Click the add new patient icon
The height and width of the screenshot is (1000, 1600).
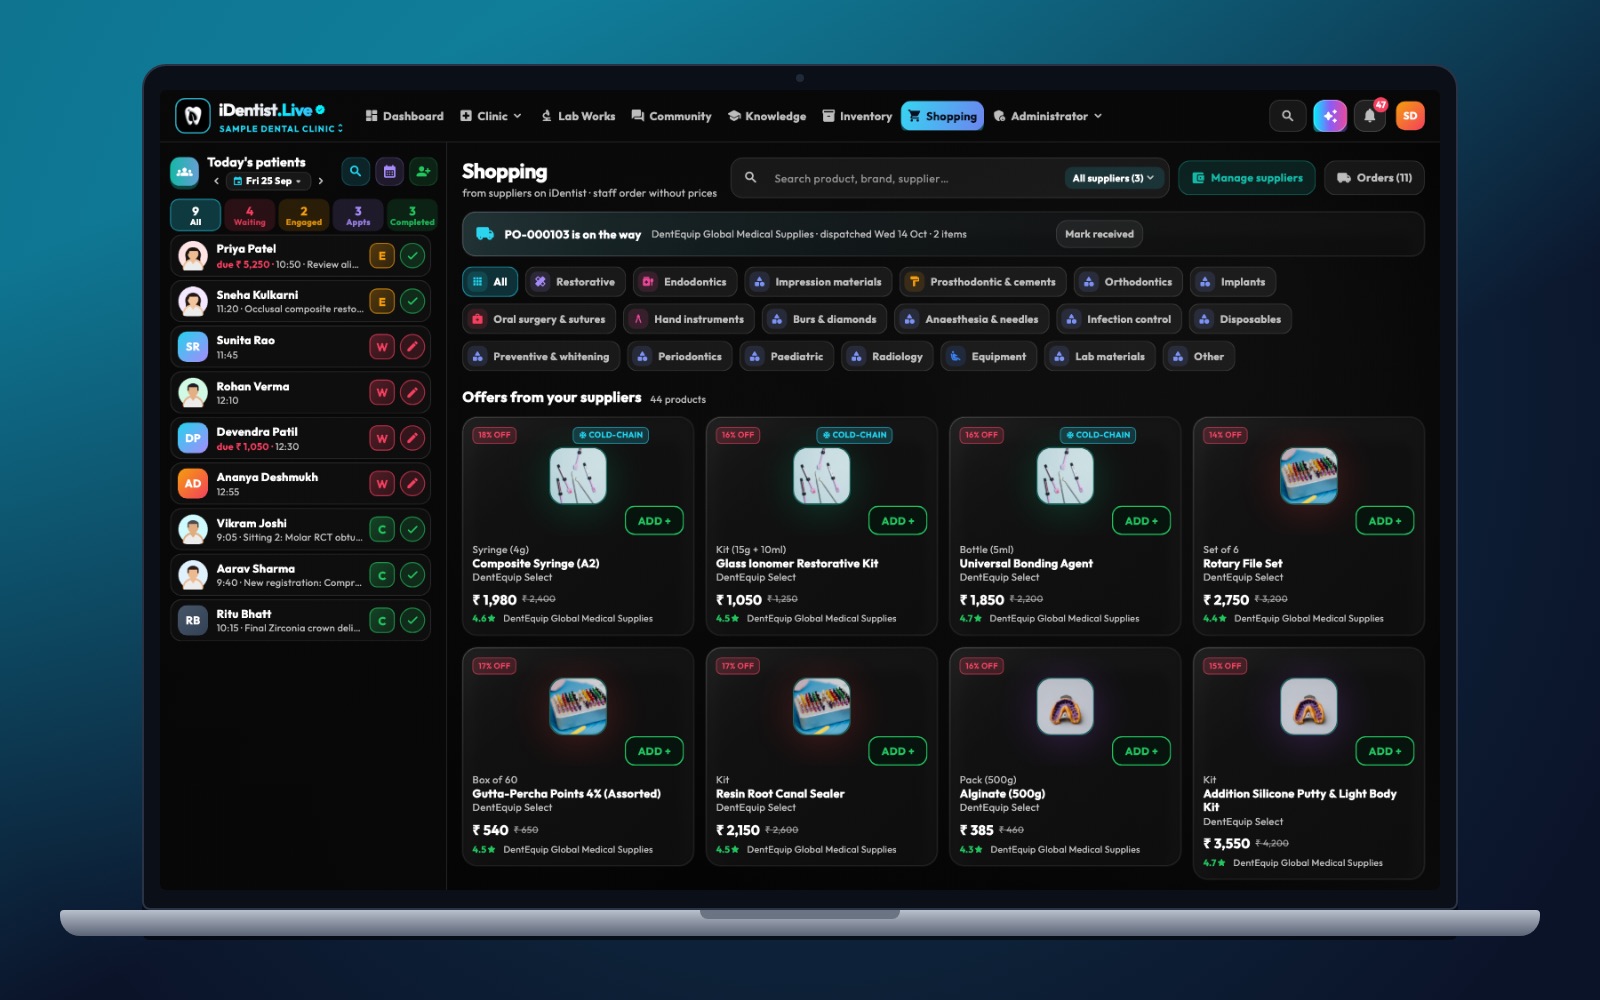point(424,172)
